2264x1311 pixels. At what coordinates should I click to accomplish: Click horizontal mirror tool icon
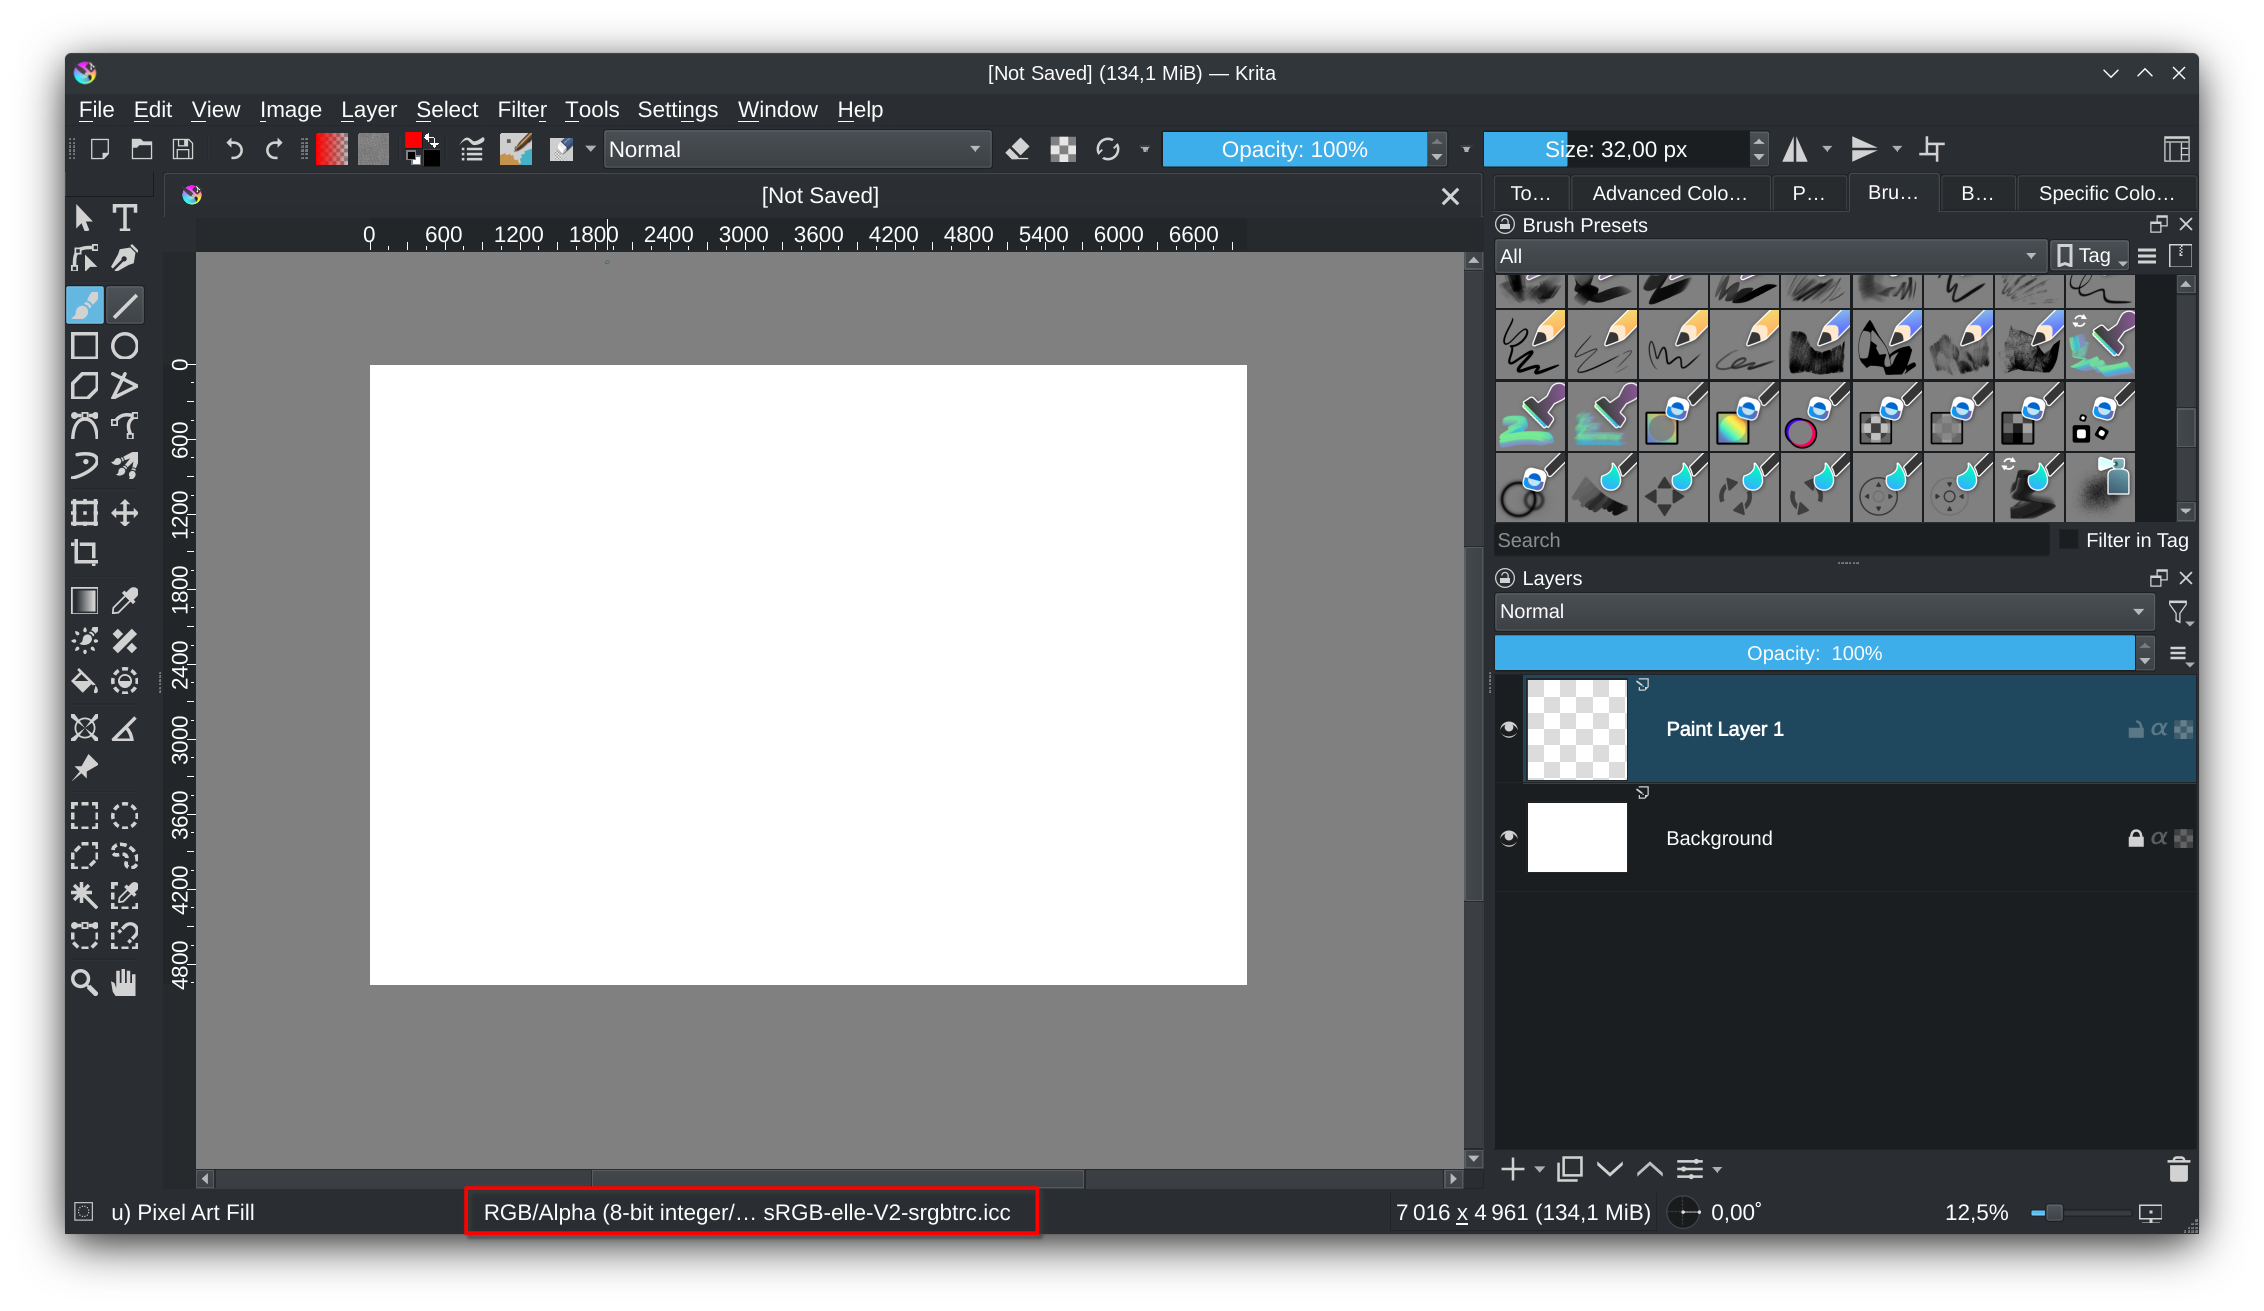(x=1796, y=150)
